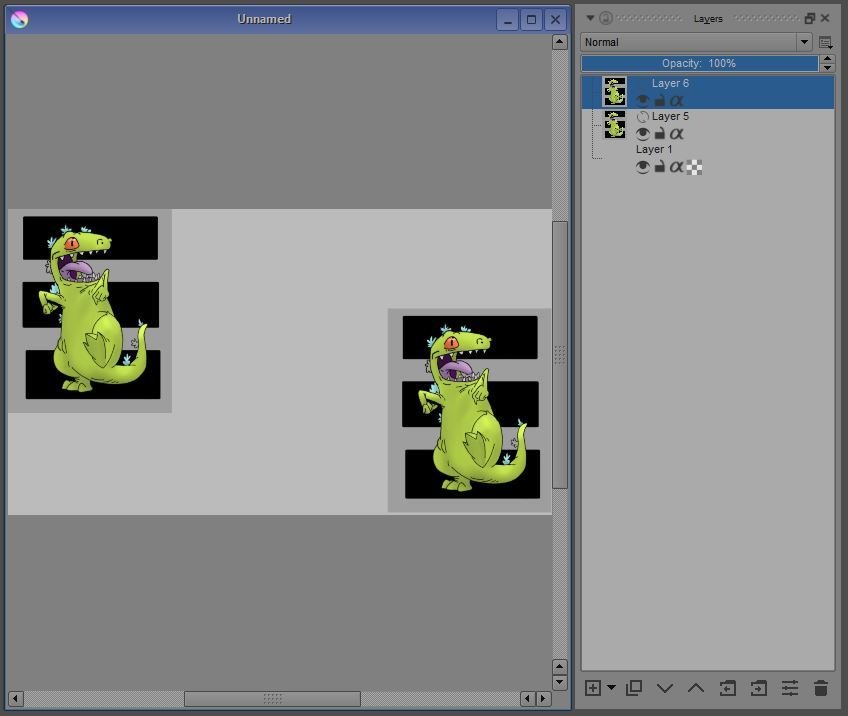Click the dinosaur image on canvas left
The width and height of the screenshot is (848, 716).
(x=90, y=311)
